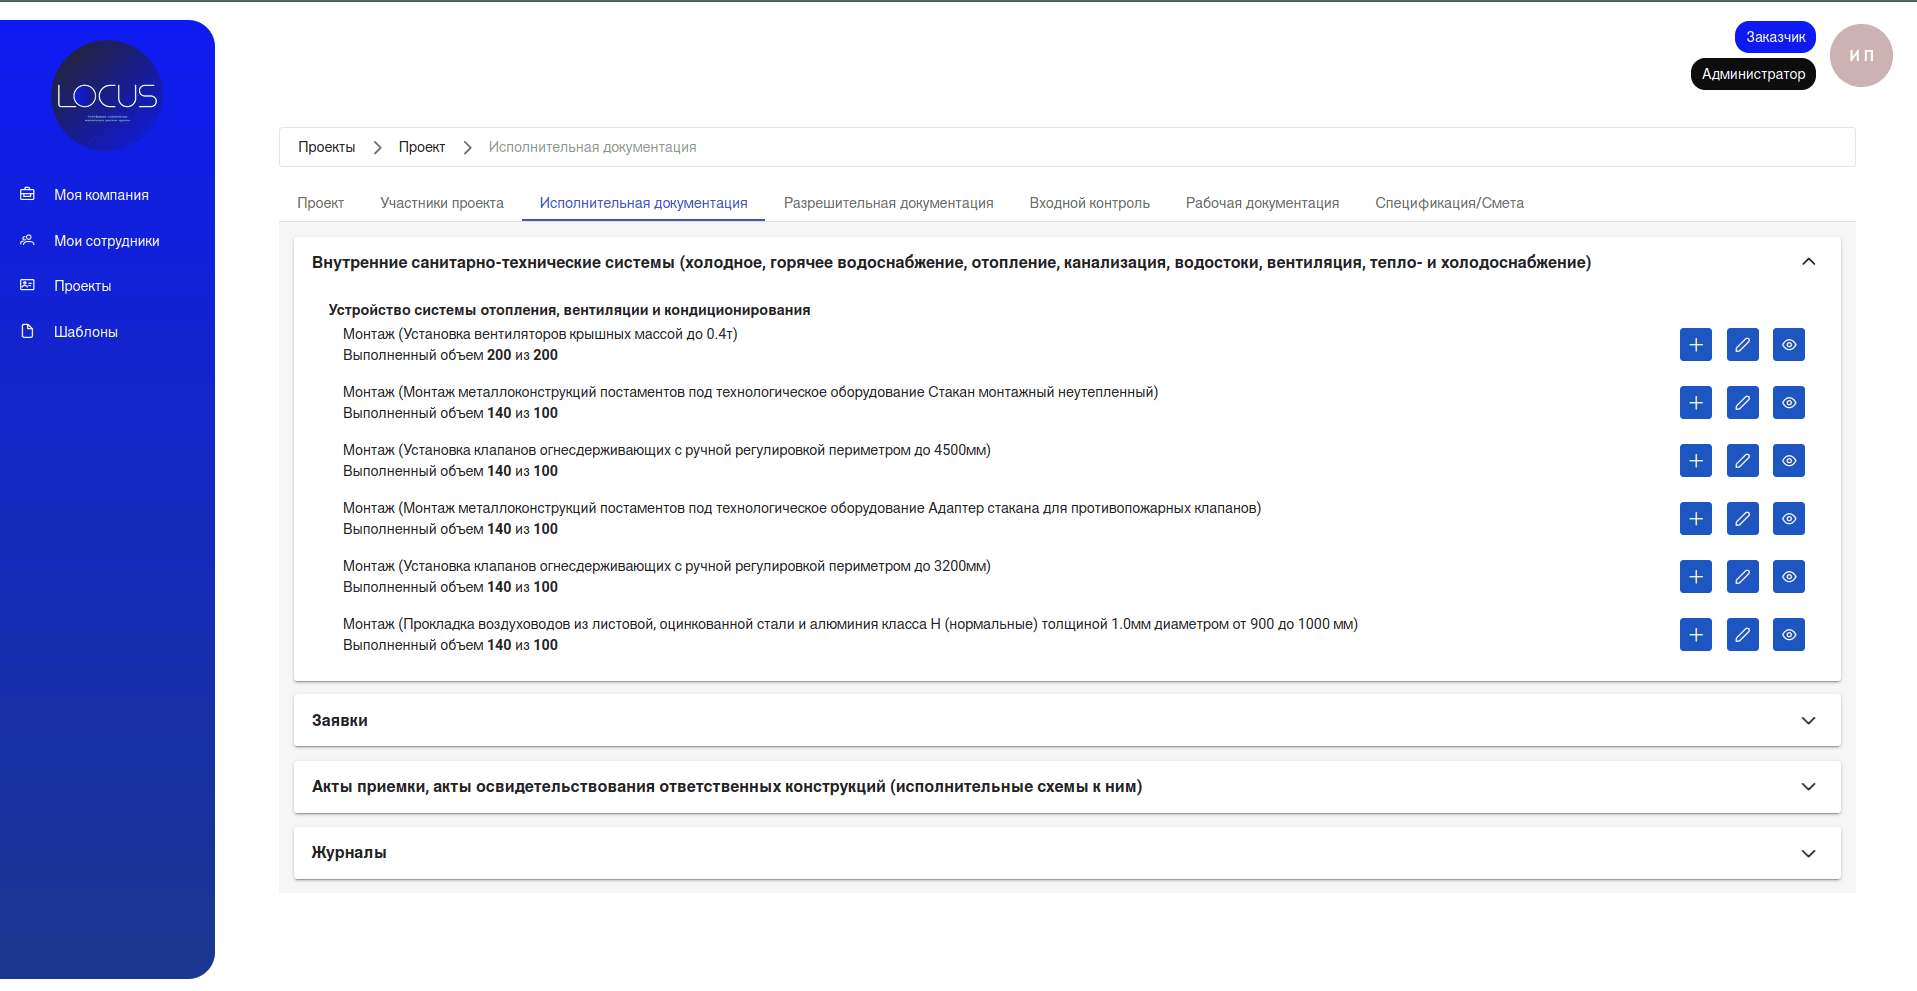Click eye icon for Прокладка воздуховодов row
This screenshot has height=991, width=1917.
(x=1788, y=635)
